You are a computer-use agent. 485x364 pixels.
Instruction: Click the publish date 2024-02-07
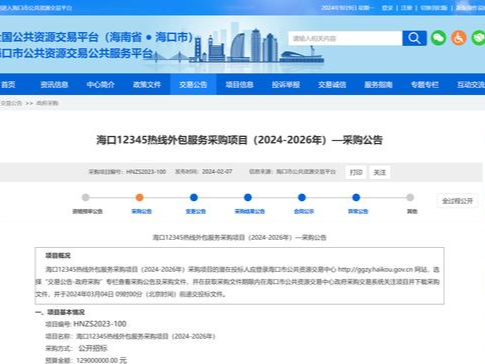tap(217, 172)
